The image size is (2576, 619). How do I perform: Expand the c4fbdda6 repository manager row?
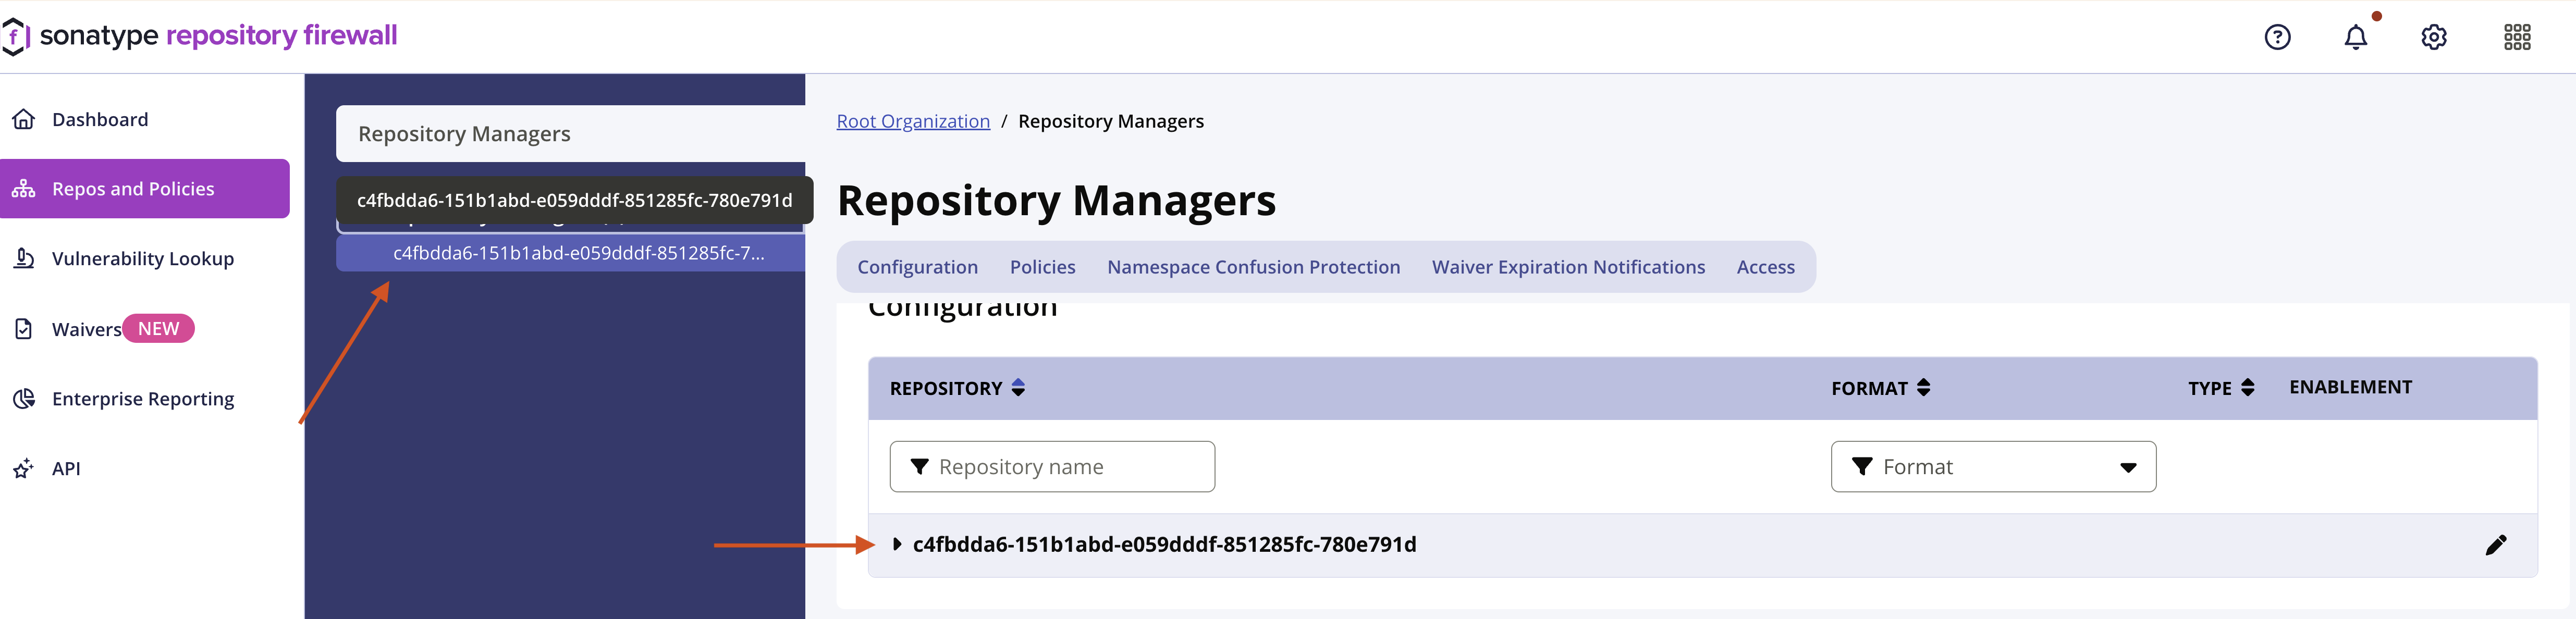(897, 545)
